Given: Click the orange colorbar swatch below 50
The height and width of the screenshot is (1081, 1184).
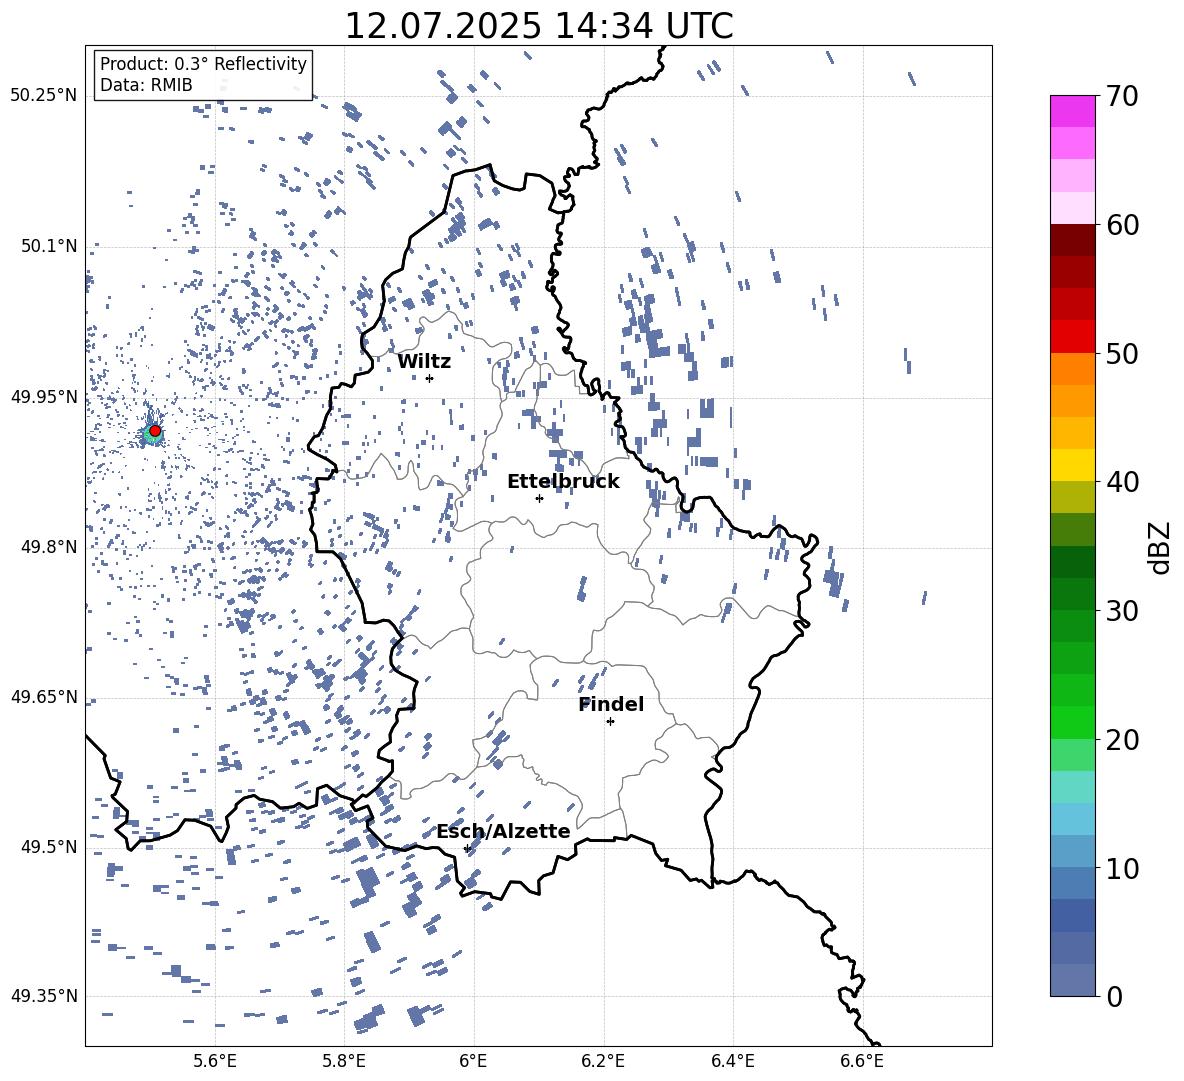Looking at the screenshot, I should 1073,369.
